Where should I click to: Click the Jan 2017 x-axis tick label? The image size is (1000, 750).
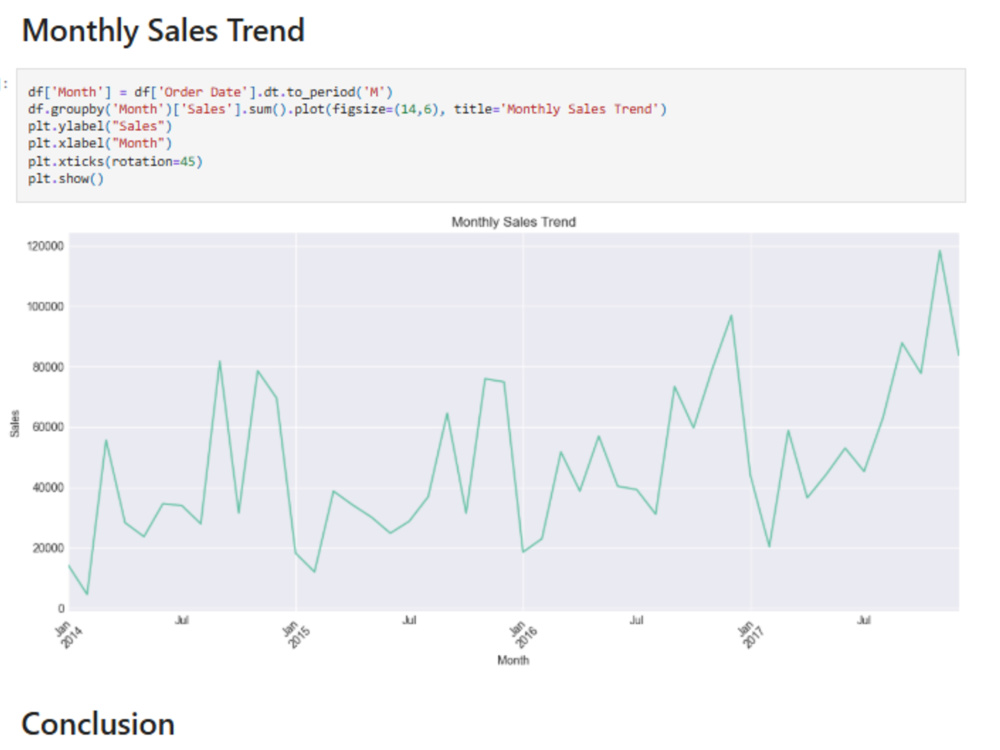coord(751,633)
